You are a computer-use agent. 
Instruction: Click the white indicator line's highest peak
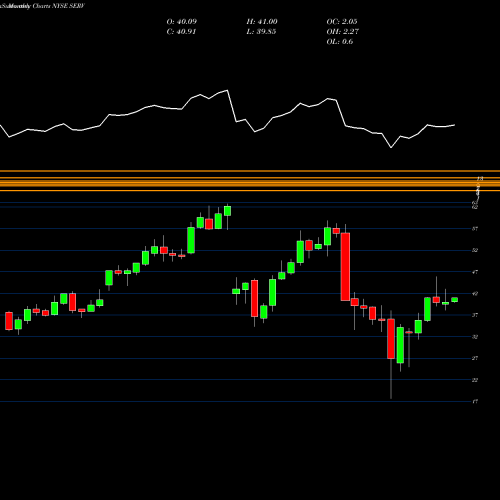click(227, 90)
